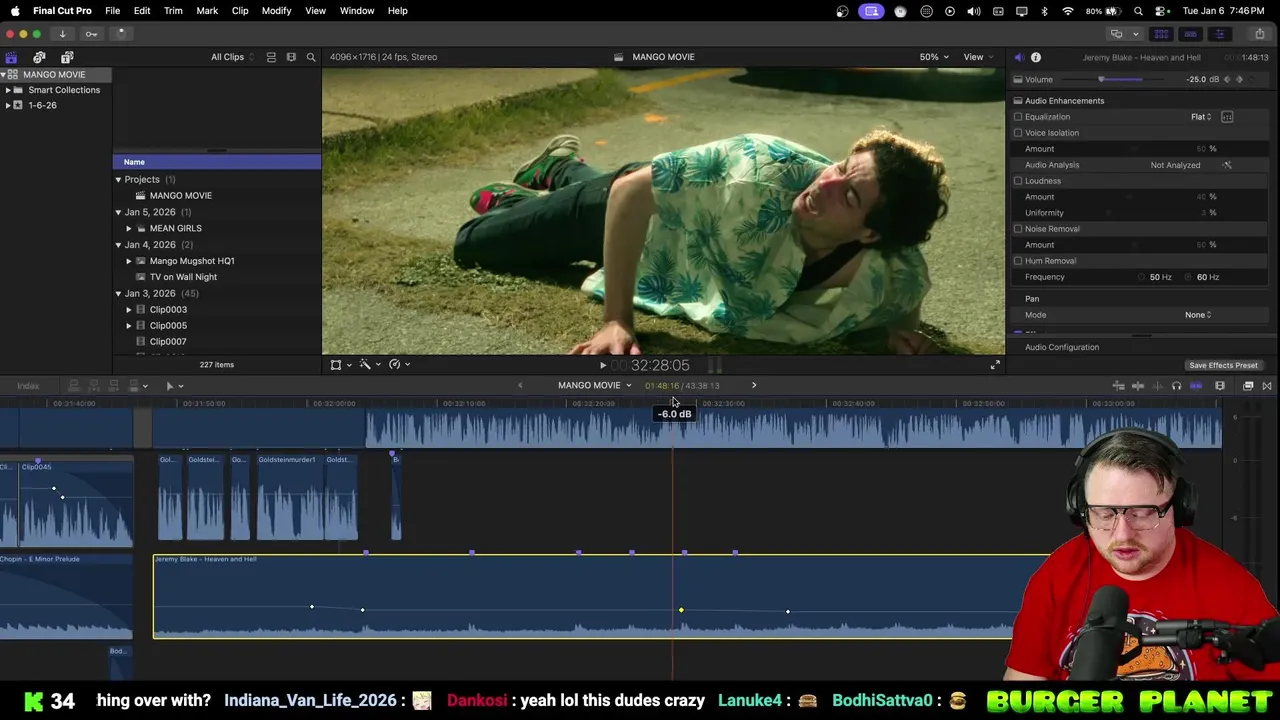Open the Retime speedometer menu
Viewport: 1280px width, 720px height.
pyautogui.click(x=395, y=365)
